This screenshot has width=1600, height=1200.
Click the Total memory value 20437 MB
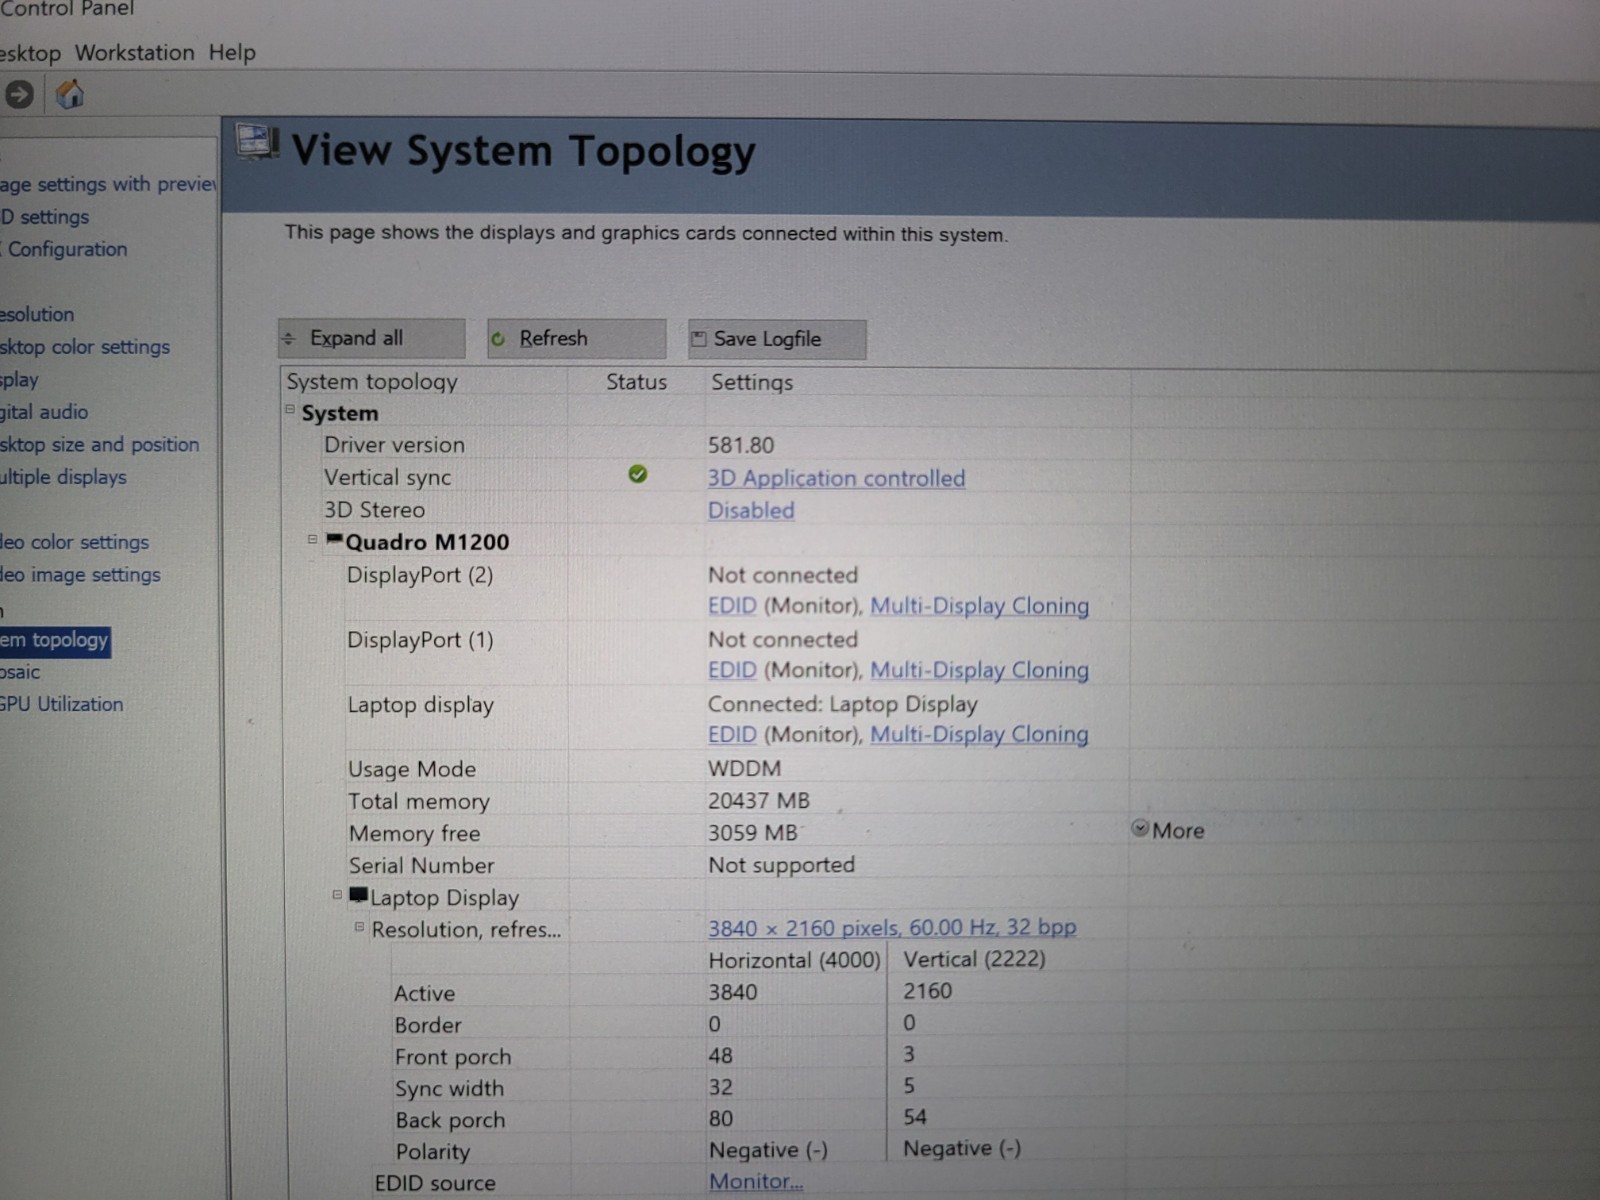click(x=759, y=801)
